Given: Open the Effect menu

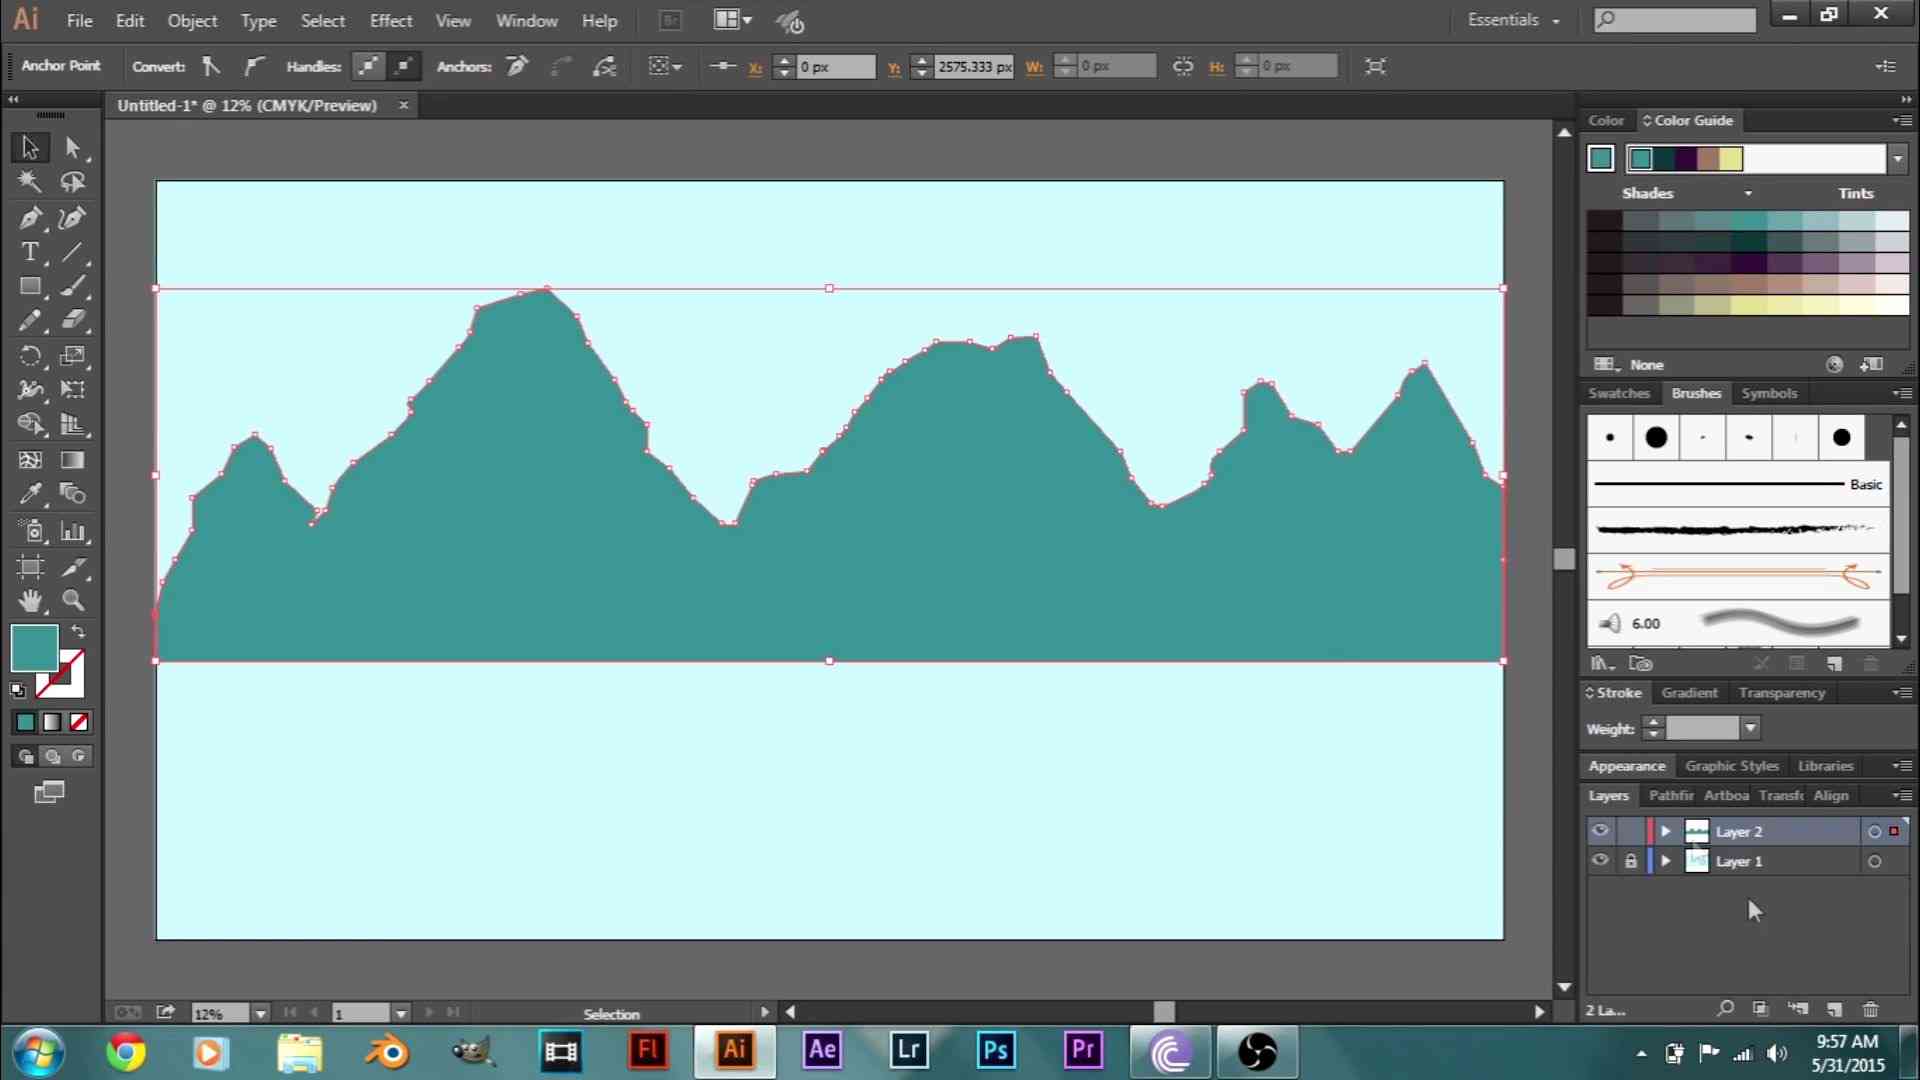Looking at the screenshot, I should click(x=390, y=20).
